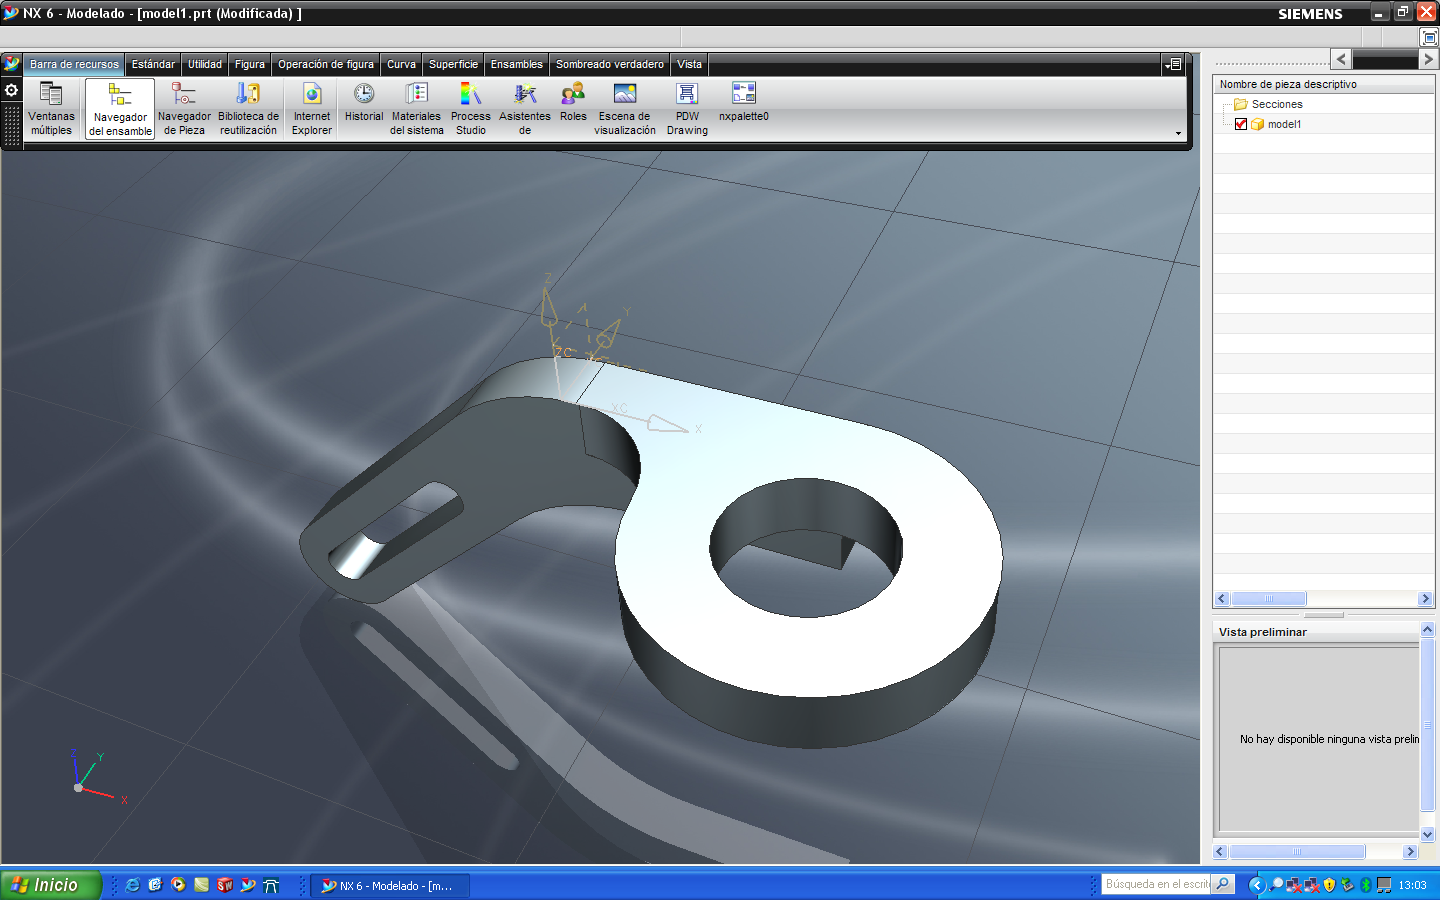
Task: Click previous arrow above navigator panel
Action: (x=1341, y=59)
